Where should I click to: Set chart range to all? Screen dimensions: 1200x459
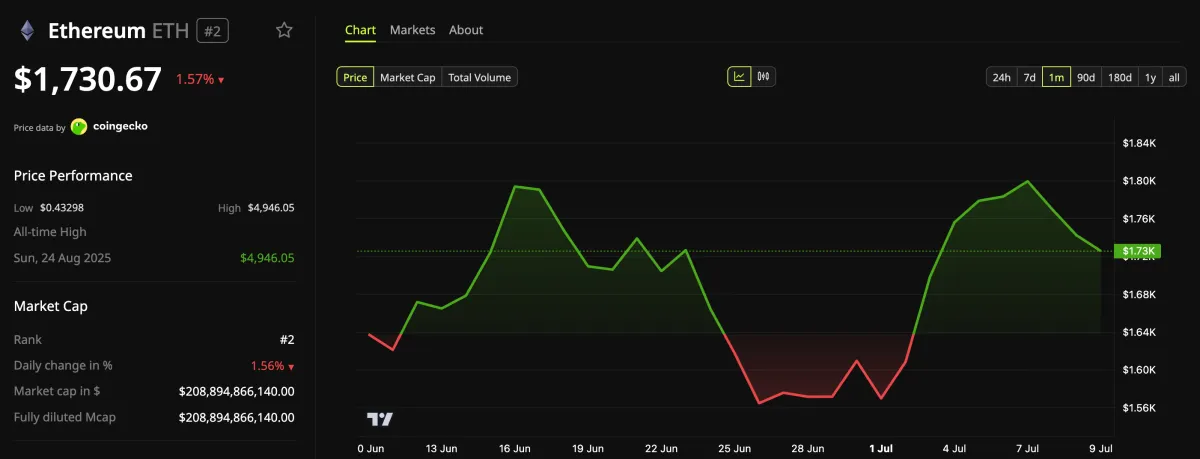(x=1175, y=77)
